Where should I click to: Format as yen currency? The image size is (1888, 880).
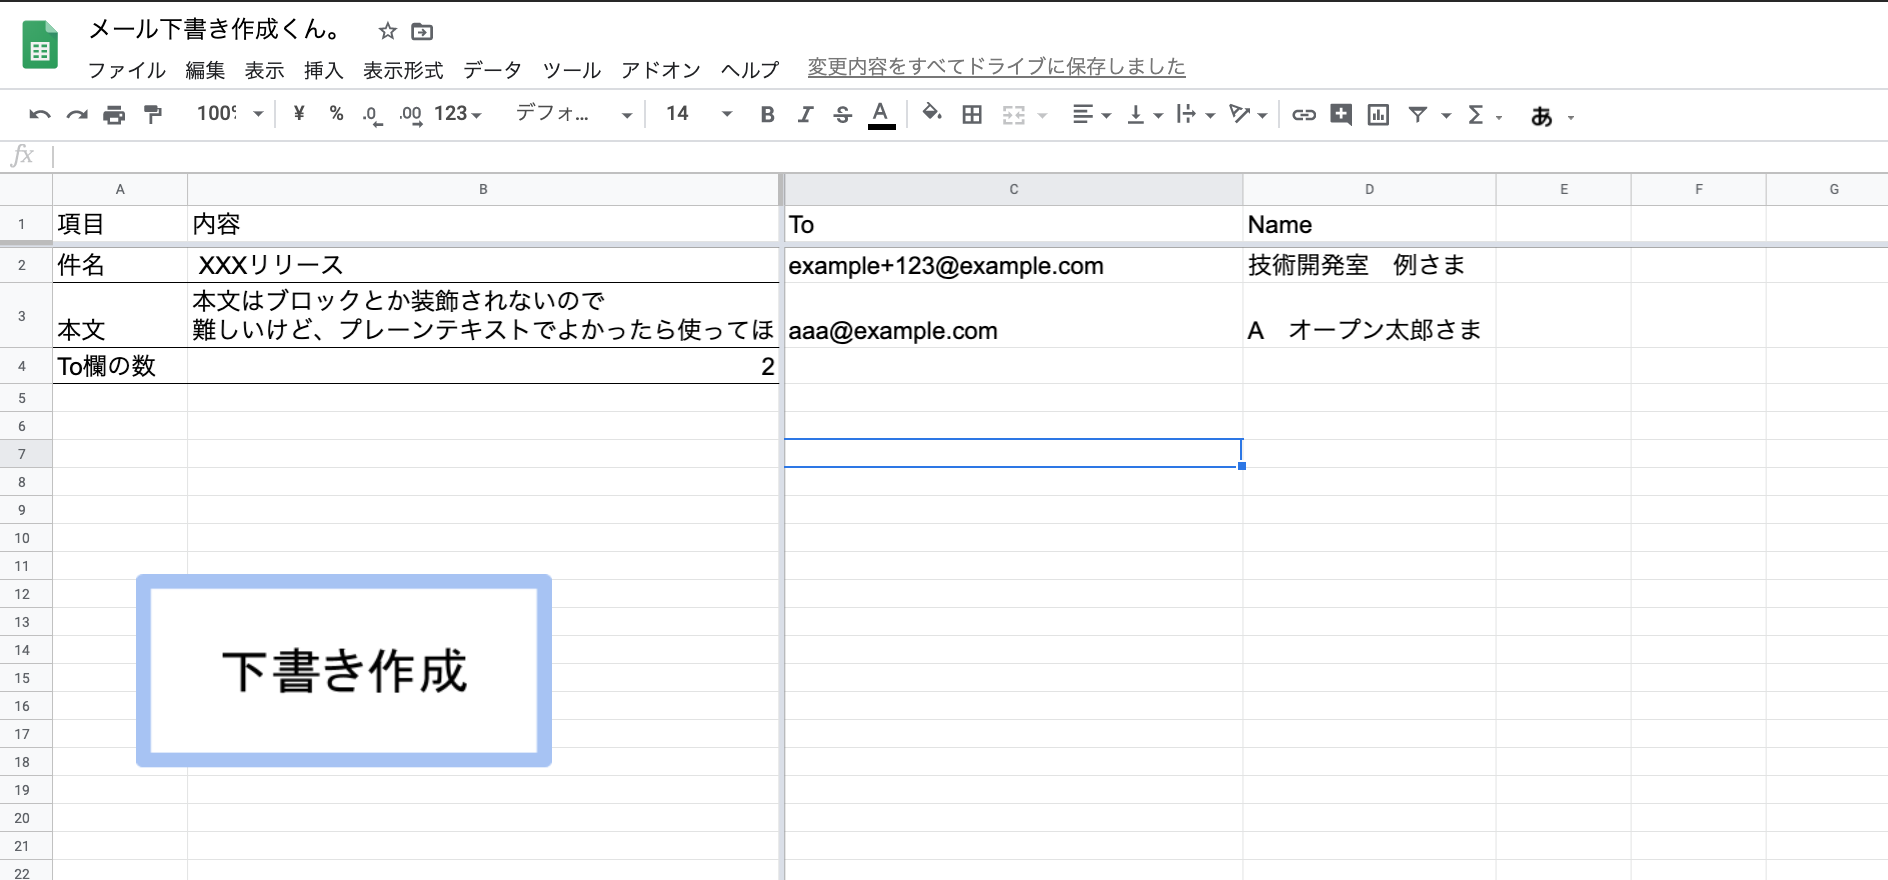299,114
